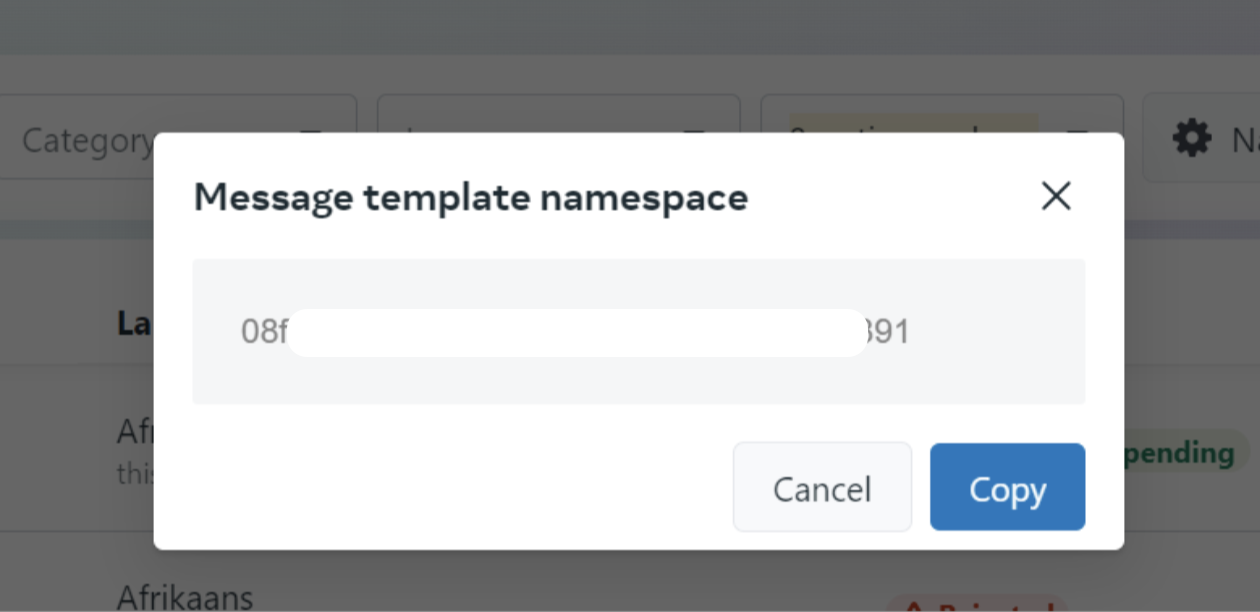Select the namespace value starting with 08f
Image resolution: width=1260 pixels, height=612 pixels.
575,332
